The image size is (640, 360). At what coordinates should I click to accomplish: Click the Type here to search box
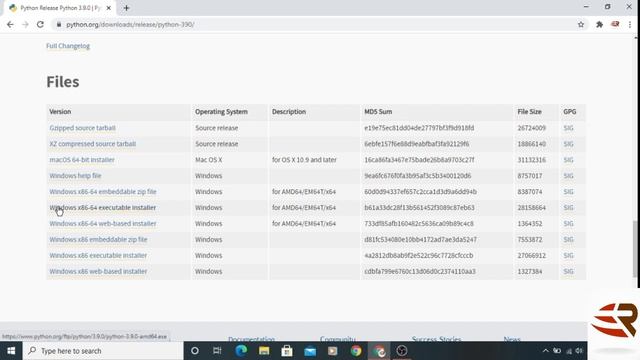(x=103, y=351)
